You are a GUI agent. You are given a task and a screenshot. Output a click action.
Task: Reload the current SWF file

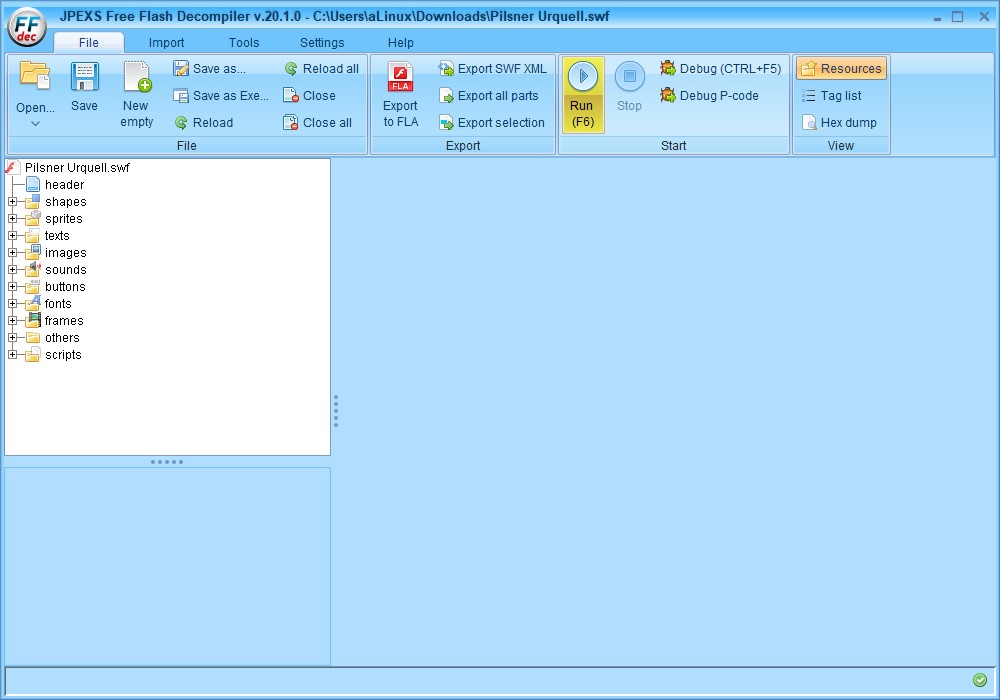pyautogui.click(x=204, y=122)
